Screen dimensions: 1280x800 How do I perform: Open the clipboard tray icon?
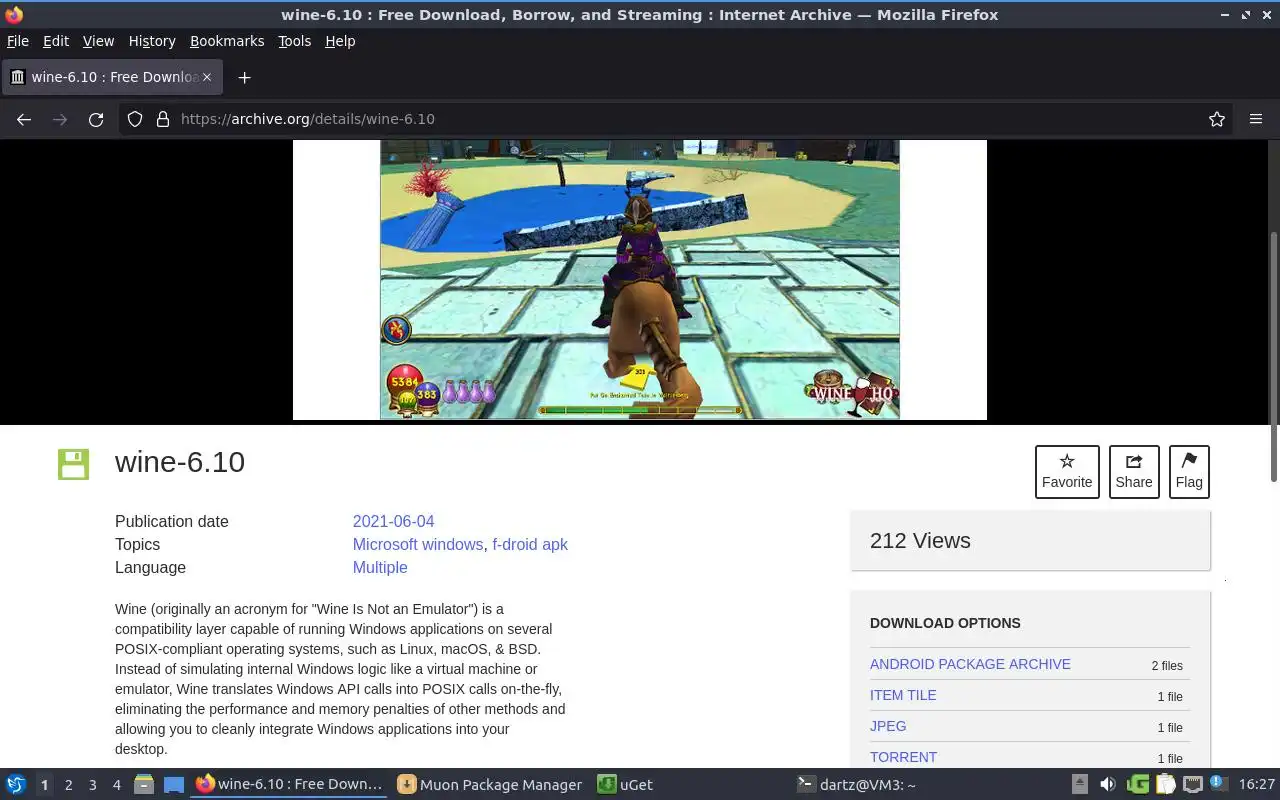(x=1165, y=785)
